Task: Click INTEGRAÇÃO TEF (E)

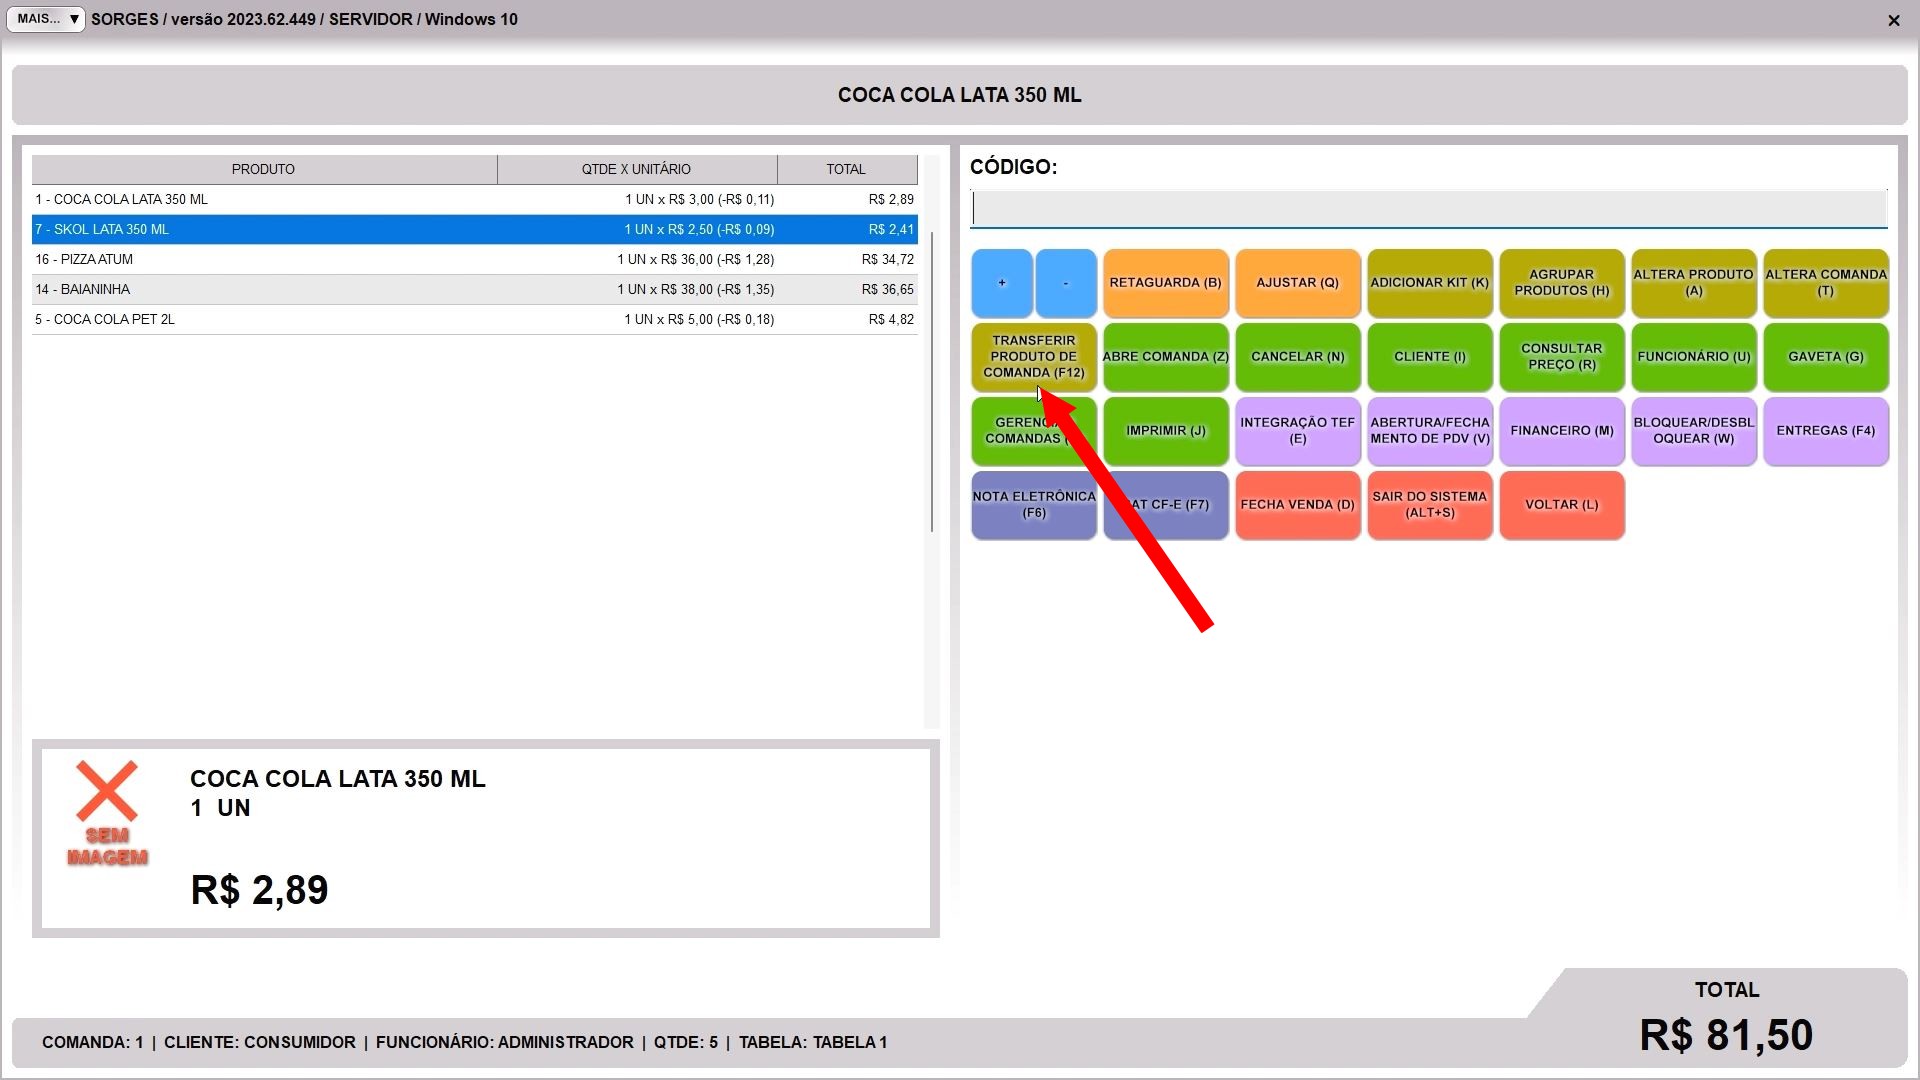Action: pos(1298,431)
